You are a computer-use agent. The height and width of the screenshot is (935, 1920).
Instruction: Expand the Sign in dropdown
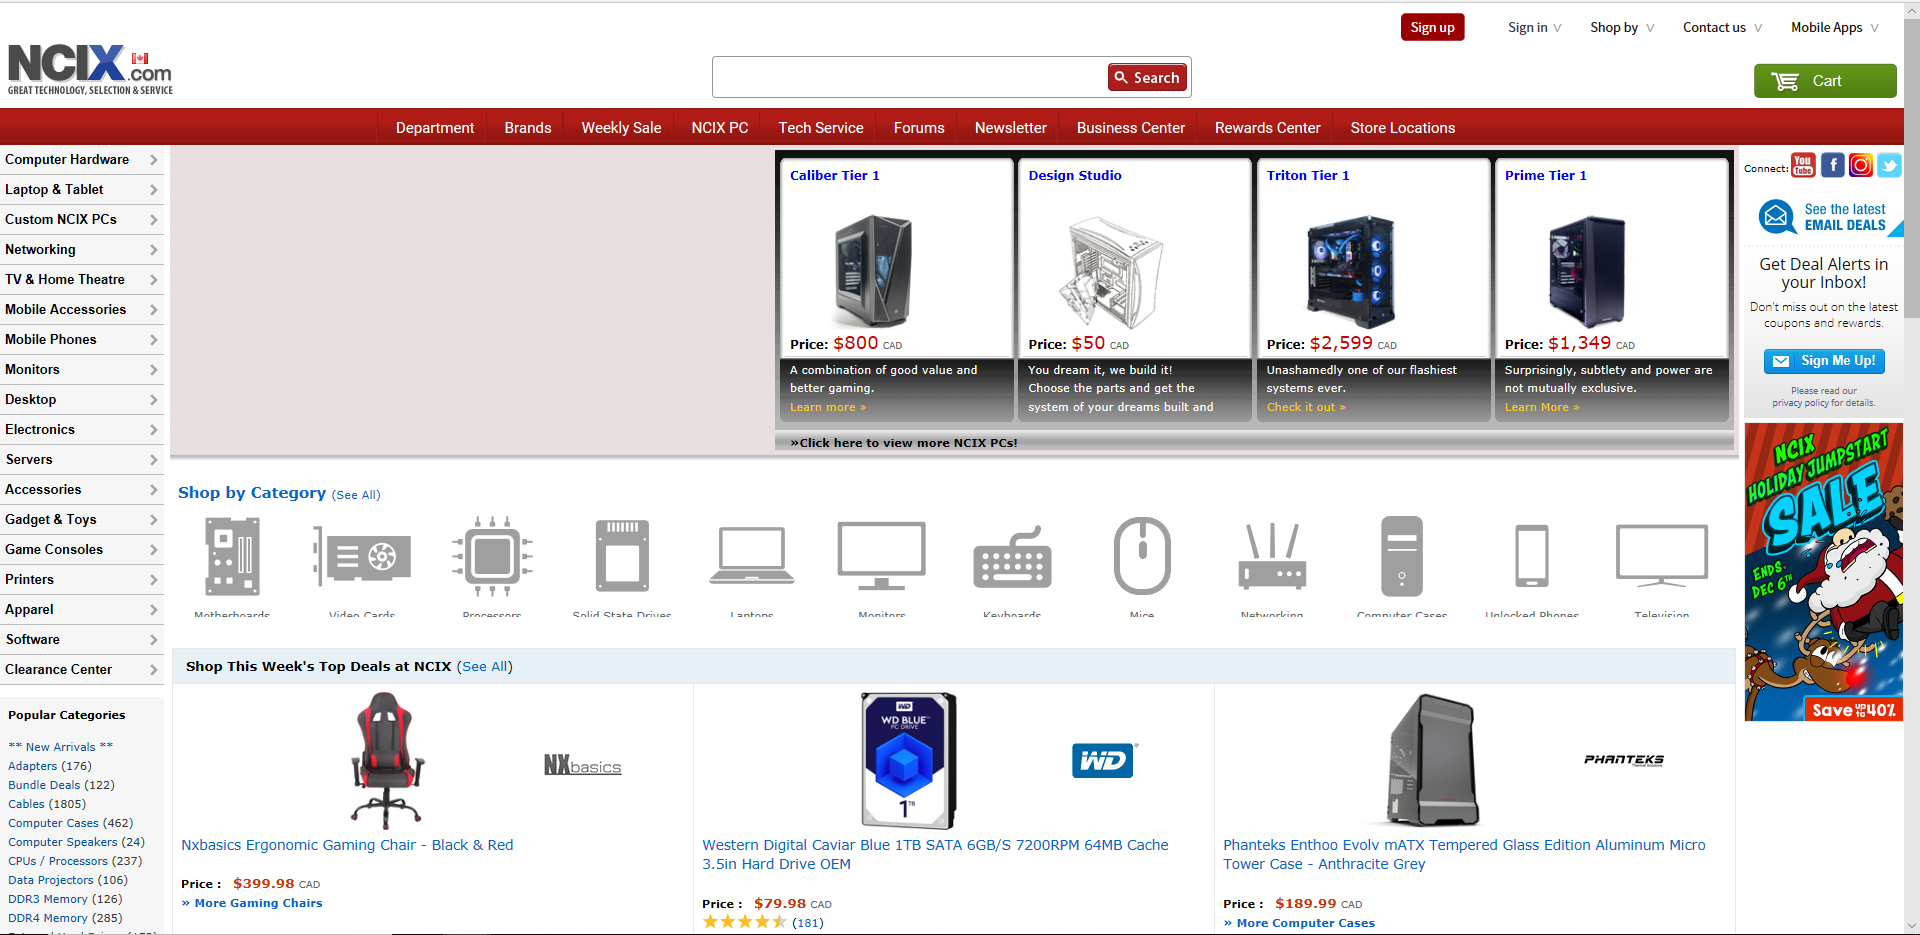[x=1534, y=27]
